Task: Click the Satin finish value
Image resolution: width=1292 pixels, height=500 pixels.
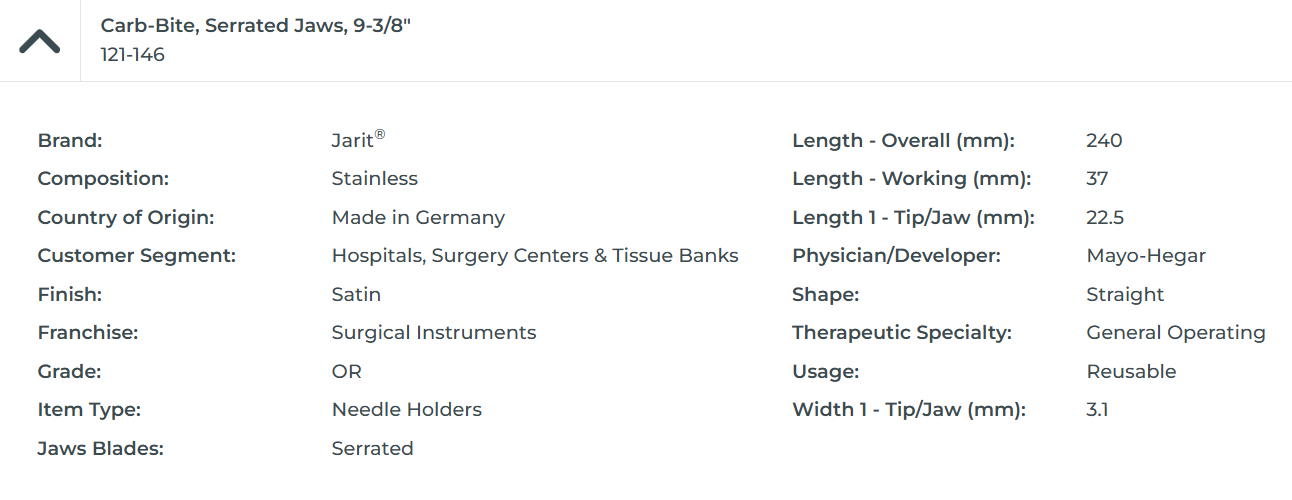Action: [356, 294]
